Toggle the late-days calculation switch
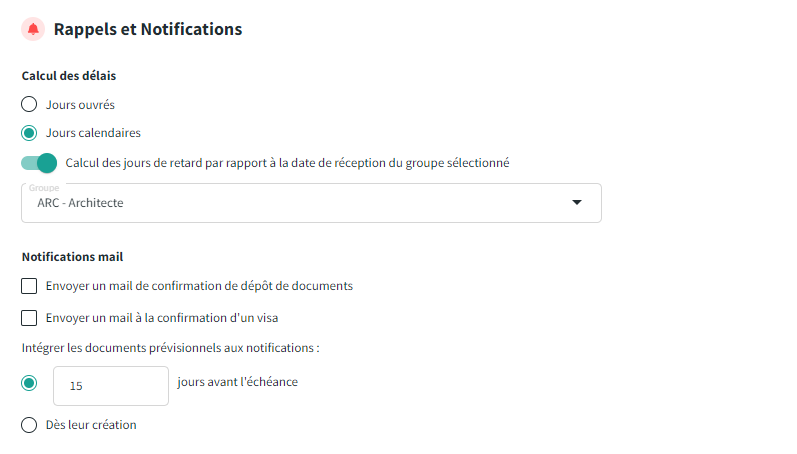Viewport: 797px width, 454px height. point(39,163)
